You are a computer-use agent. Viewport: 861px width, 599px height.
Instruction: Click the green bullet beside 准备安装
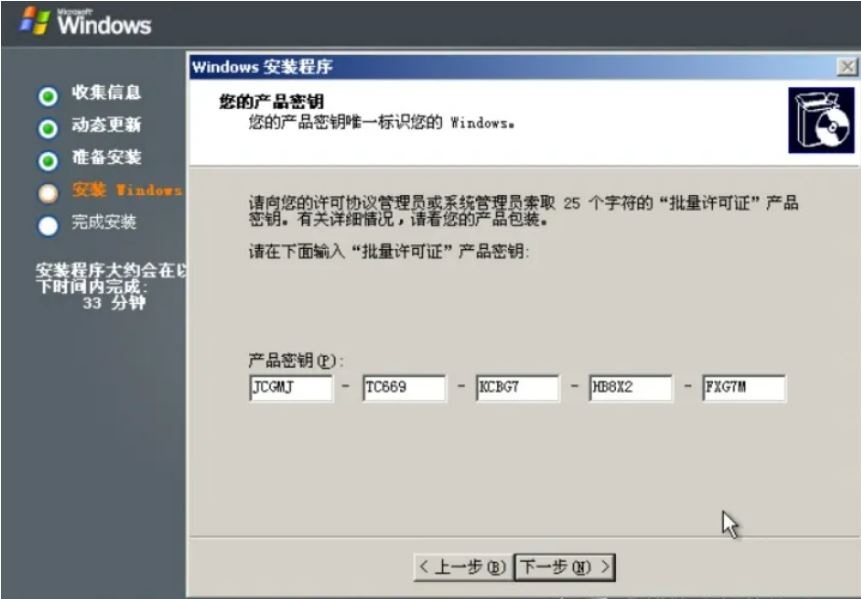[x=48, y=161]
